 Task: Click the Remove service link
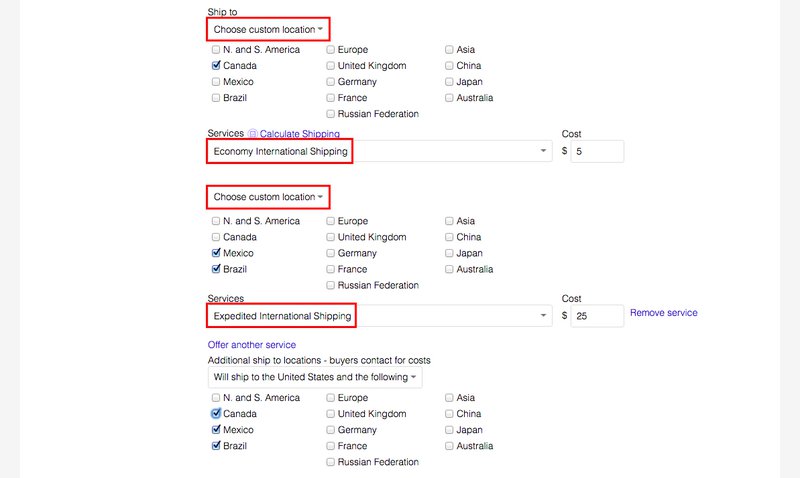pos(663,313)
